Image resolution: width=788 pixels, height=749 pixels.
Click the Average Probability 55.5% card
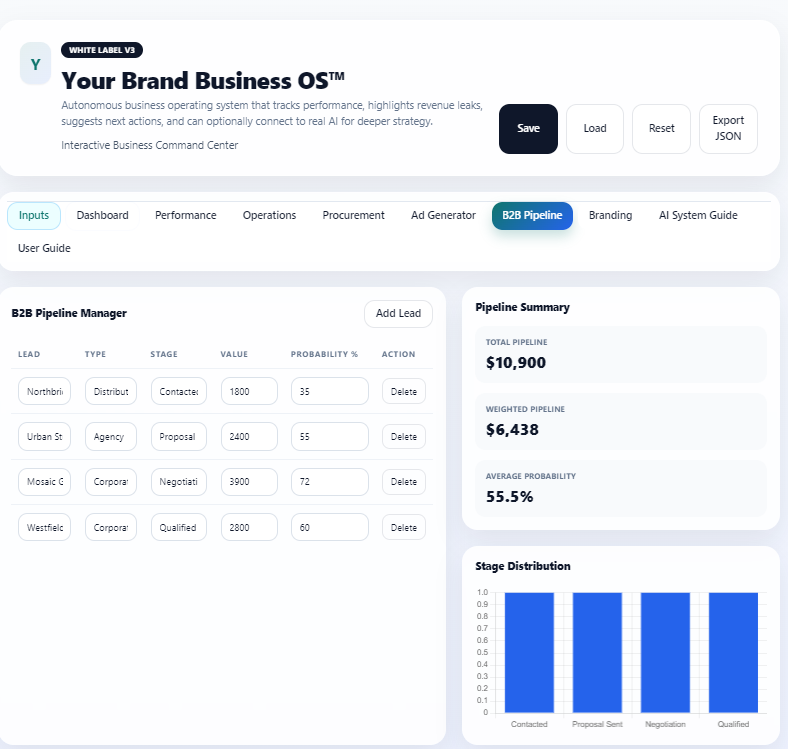pos(621,488)
